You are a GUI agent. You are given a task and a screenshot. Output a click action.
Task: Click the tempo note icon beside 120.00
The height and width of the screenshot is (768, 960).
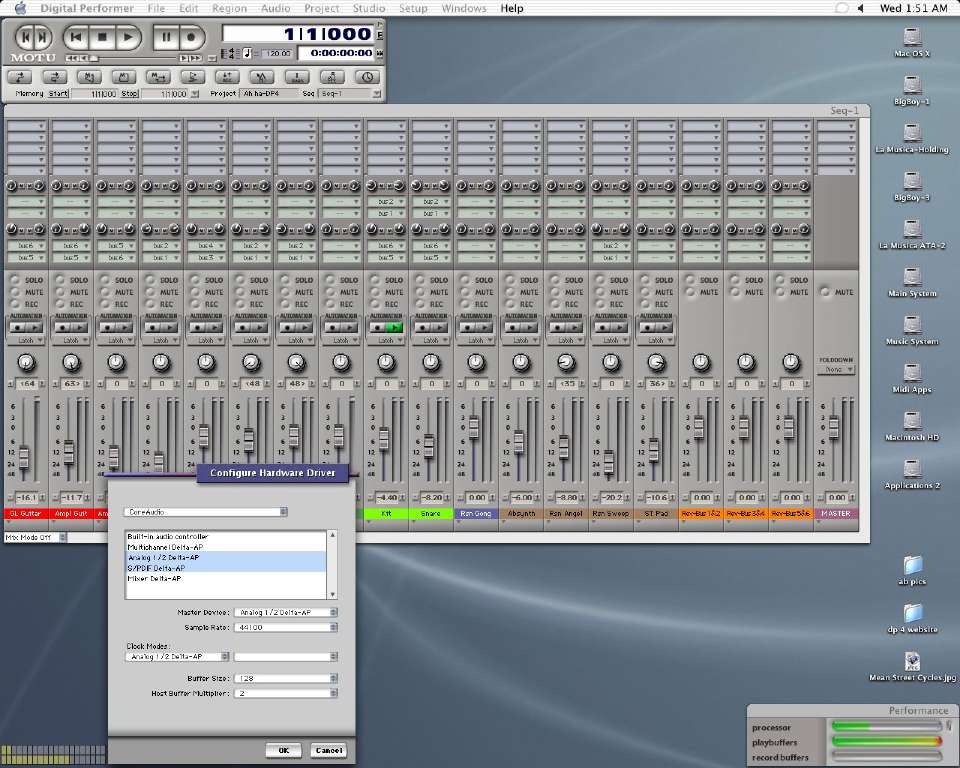[x=247, y=53]
